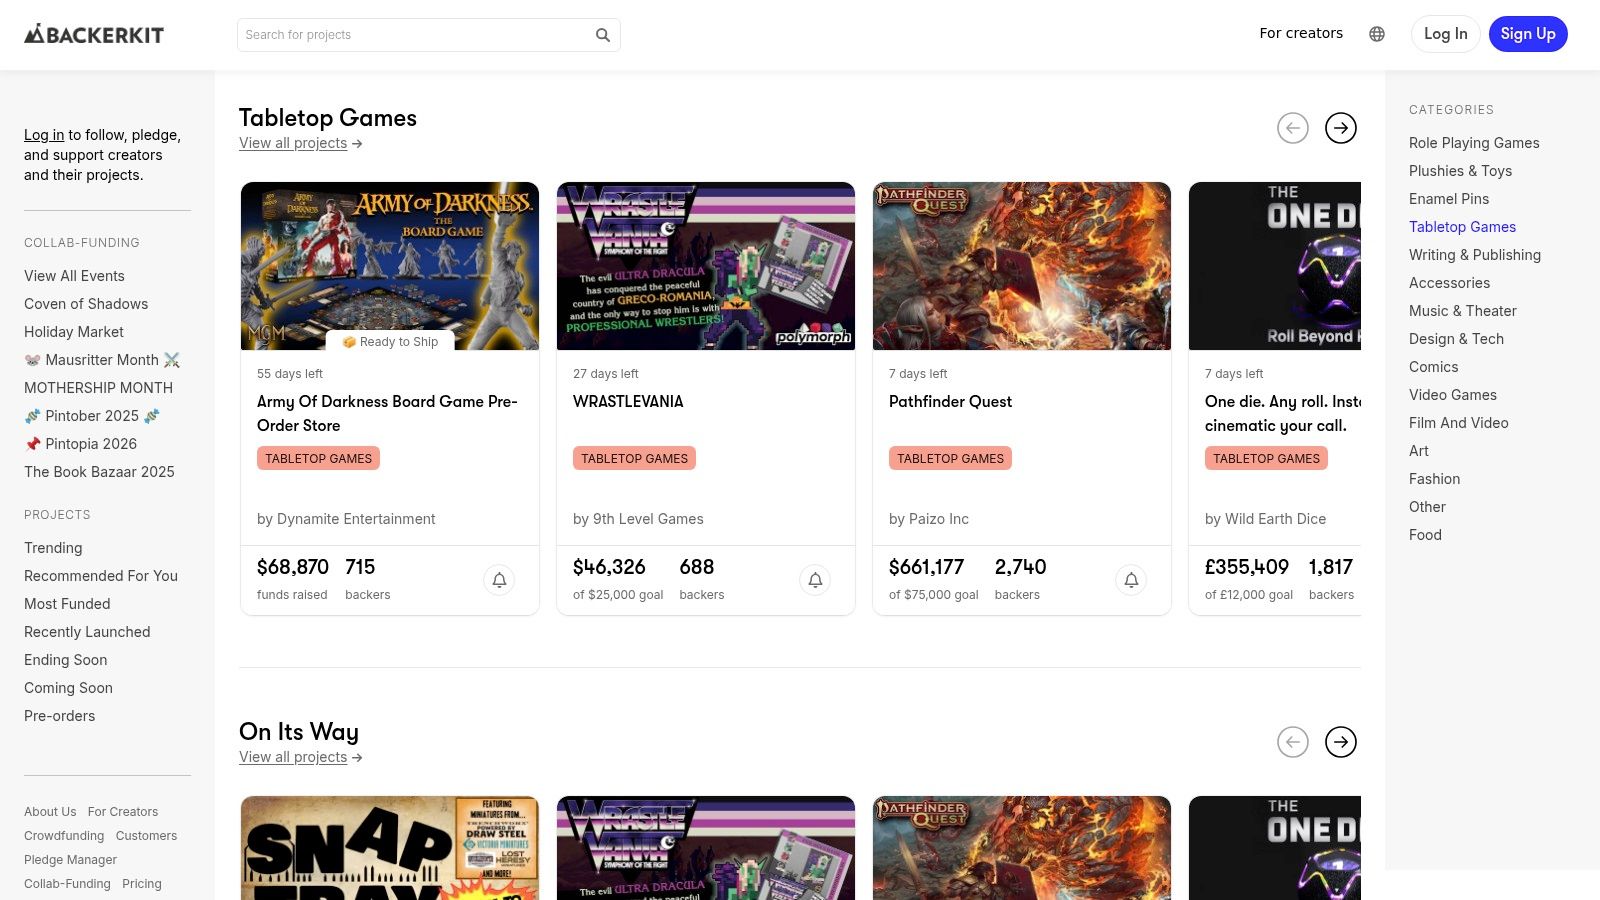The image size is (1600, 900).
Task: Open View all projects in On Its Way
Action: pos(293,757)
